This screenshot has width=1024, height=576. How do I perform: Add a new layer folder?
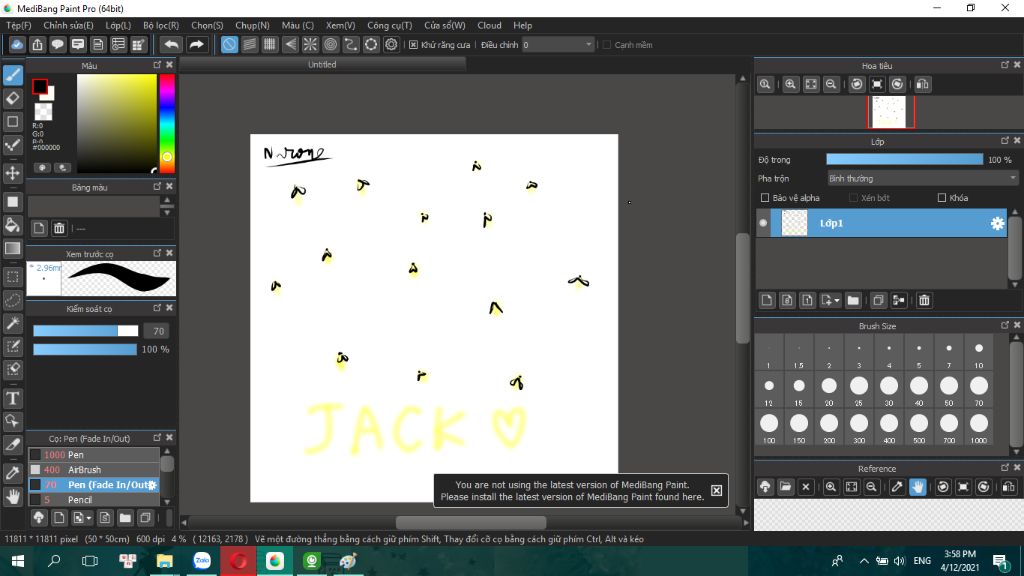click(853, 300)
